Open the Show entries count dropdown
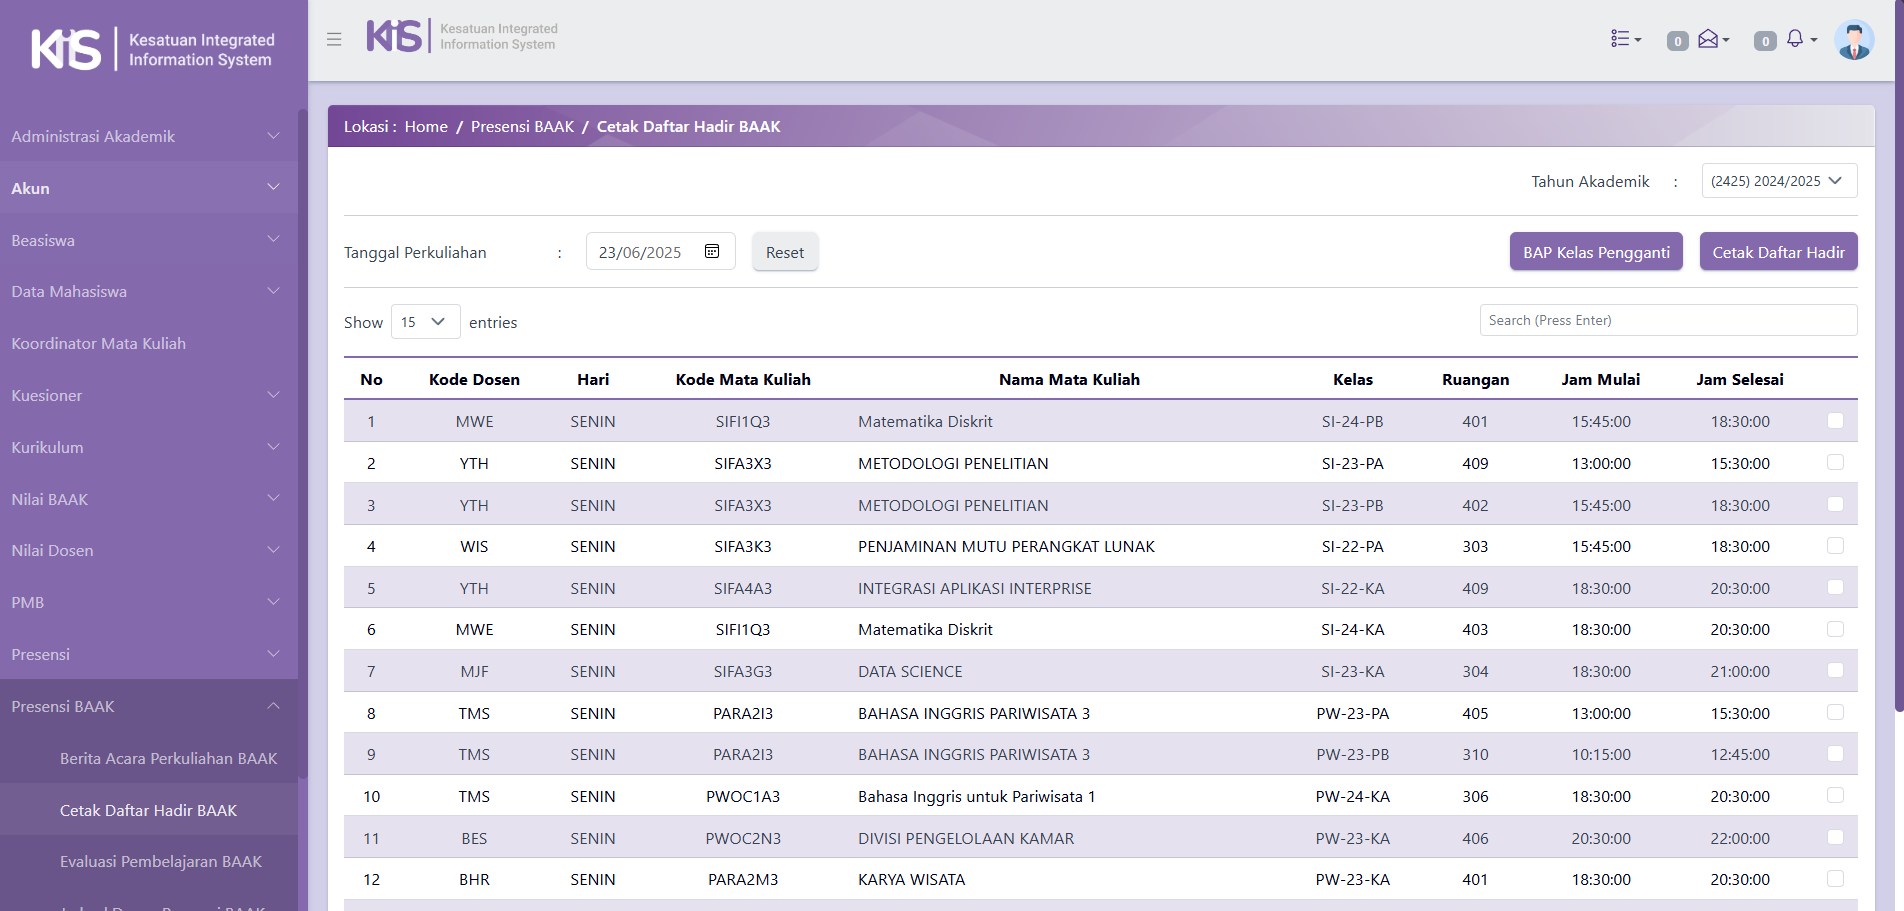This screenshot has width=1904, height=911. click(x=424, y=322)
